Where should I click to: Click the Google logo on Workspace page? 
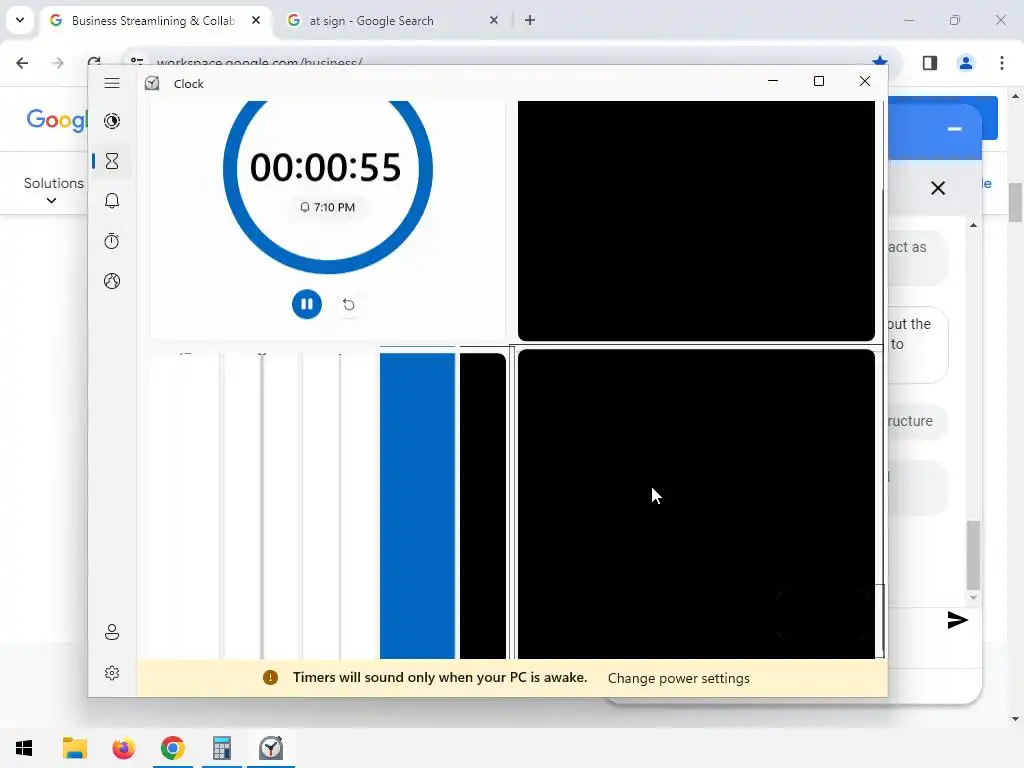(x=57, y=120)
